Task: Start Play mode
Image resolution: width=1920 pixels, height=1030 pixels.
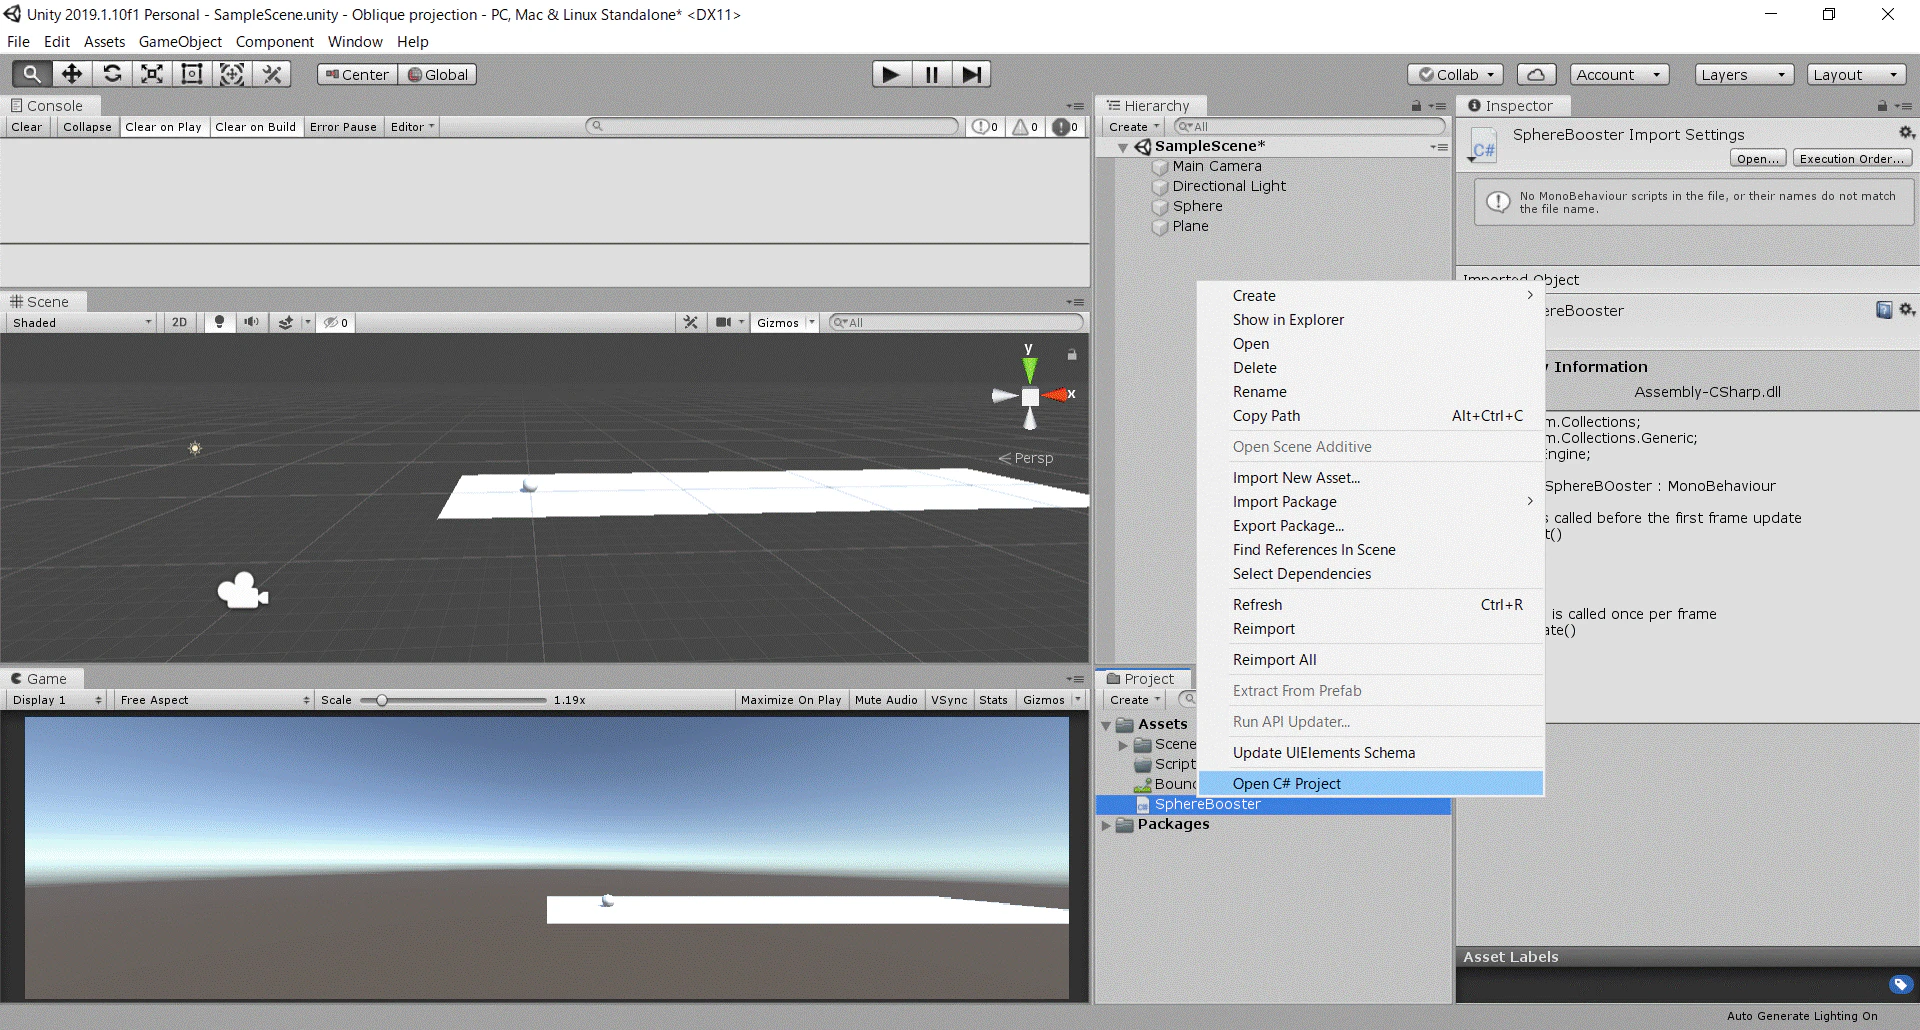Action: pyautogui.click(x=891, y=74)
